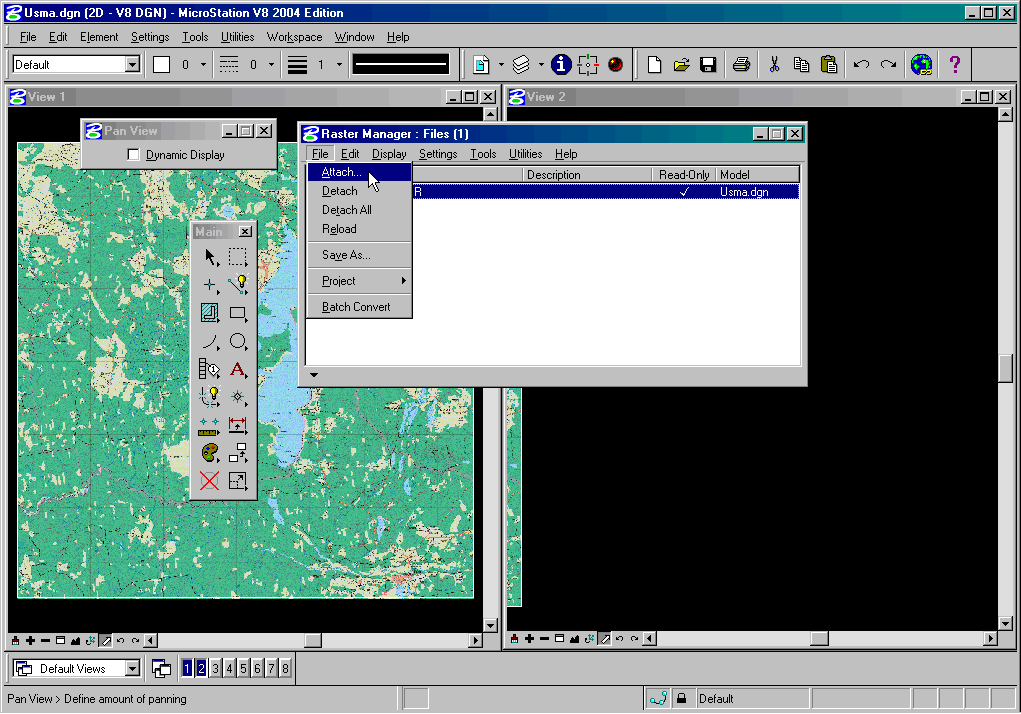
Task: Open Raster Manager Display menu
Action: click(x=389, y=154)
